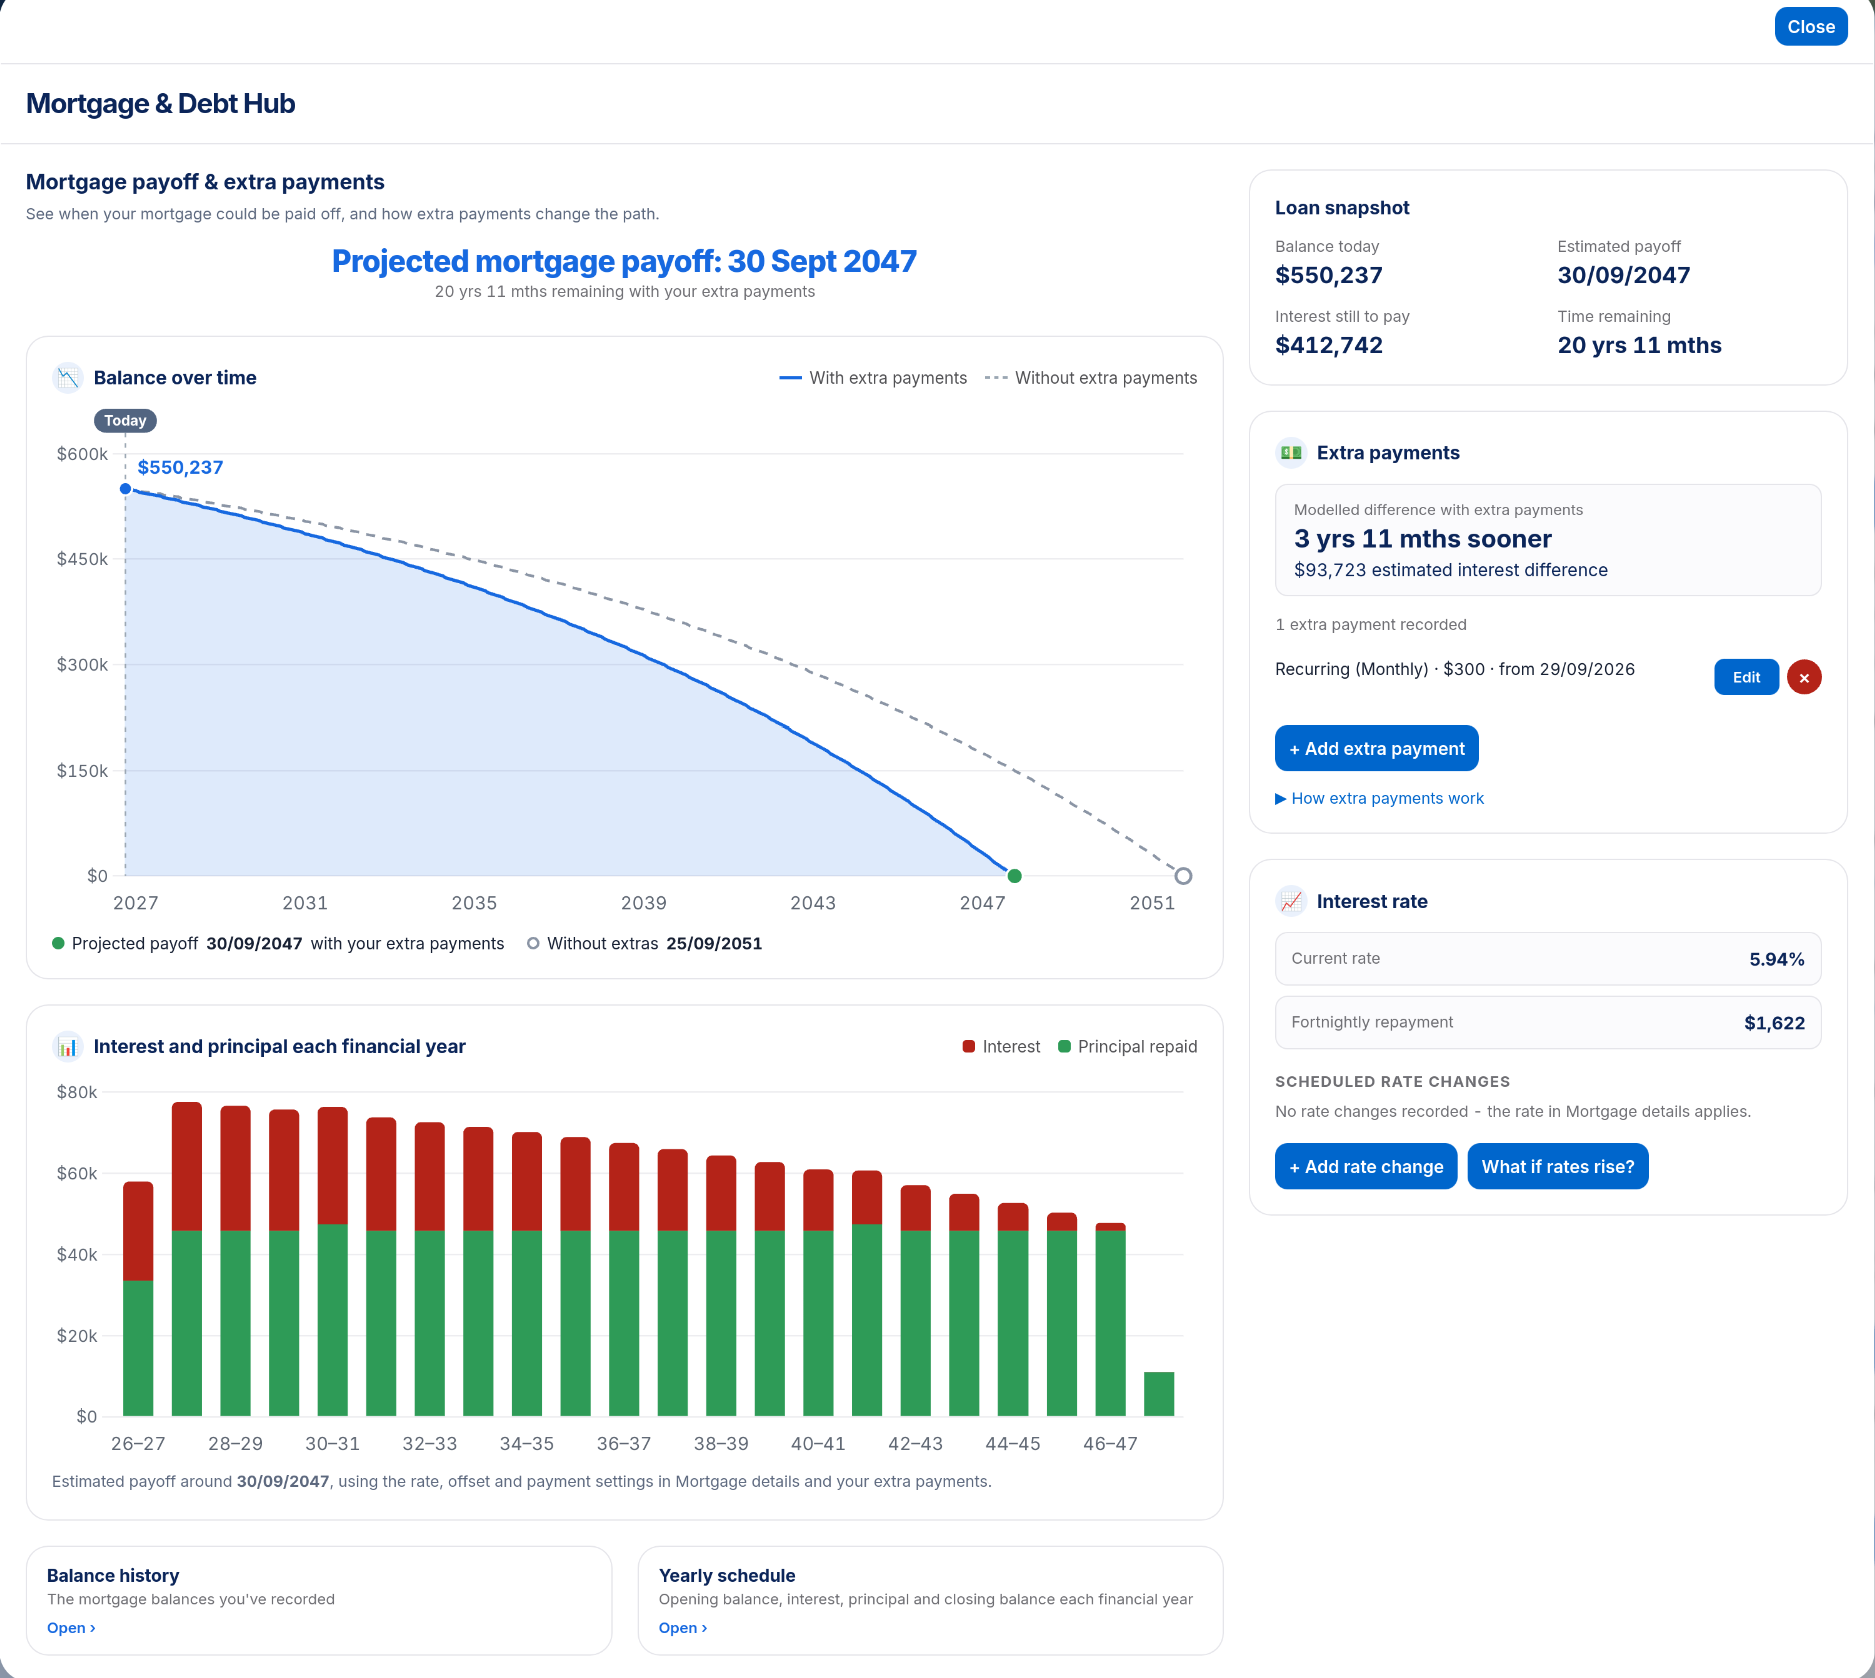Click the Today marker on balance chart
1875x1678 pixels.
[x=125, y=421]
